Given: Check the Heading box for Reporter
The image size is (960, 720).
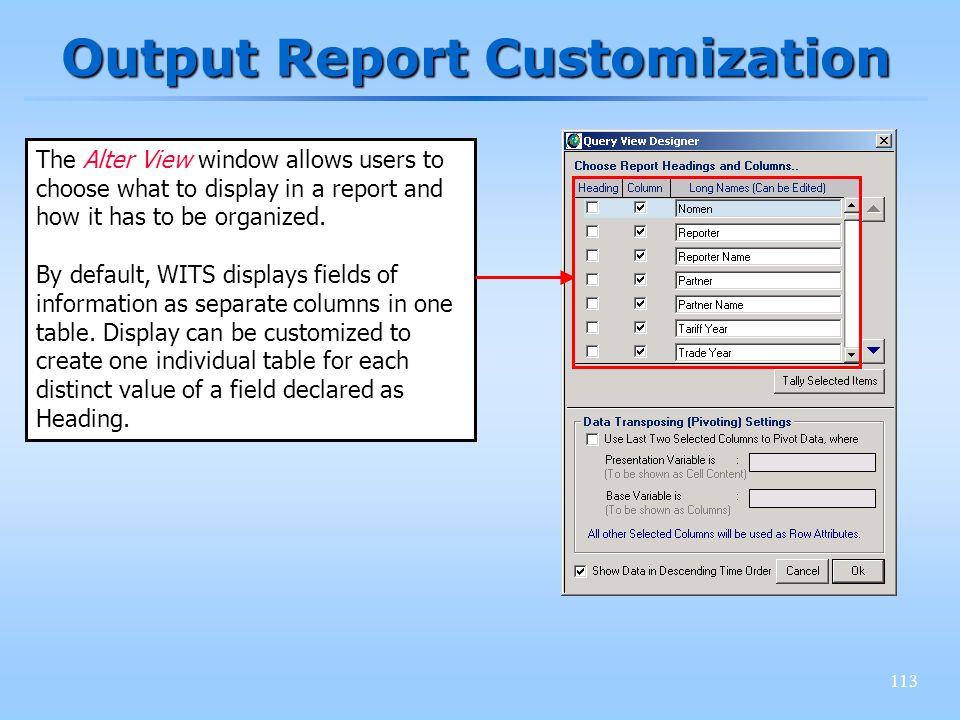Looking at the screenshot, I should [592, 231].
